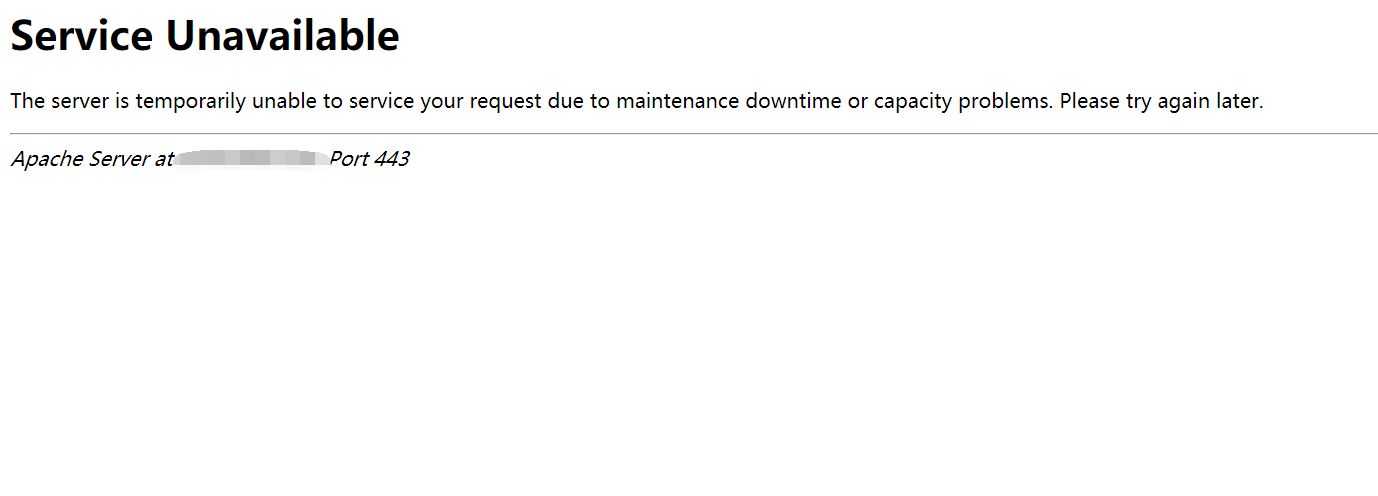Click the first word "The" in the paragraph
This screenshot has height=496, width=1378.
tap(27, 101)
